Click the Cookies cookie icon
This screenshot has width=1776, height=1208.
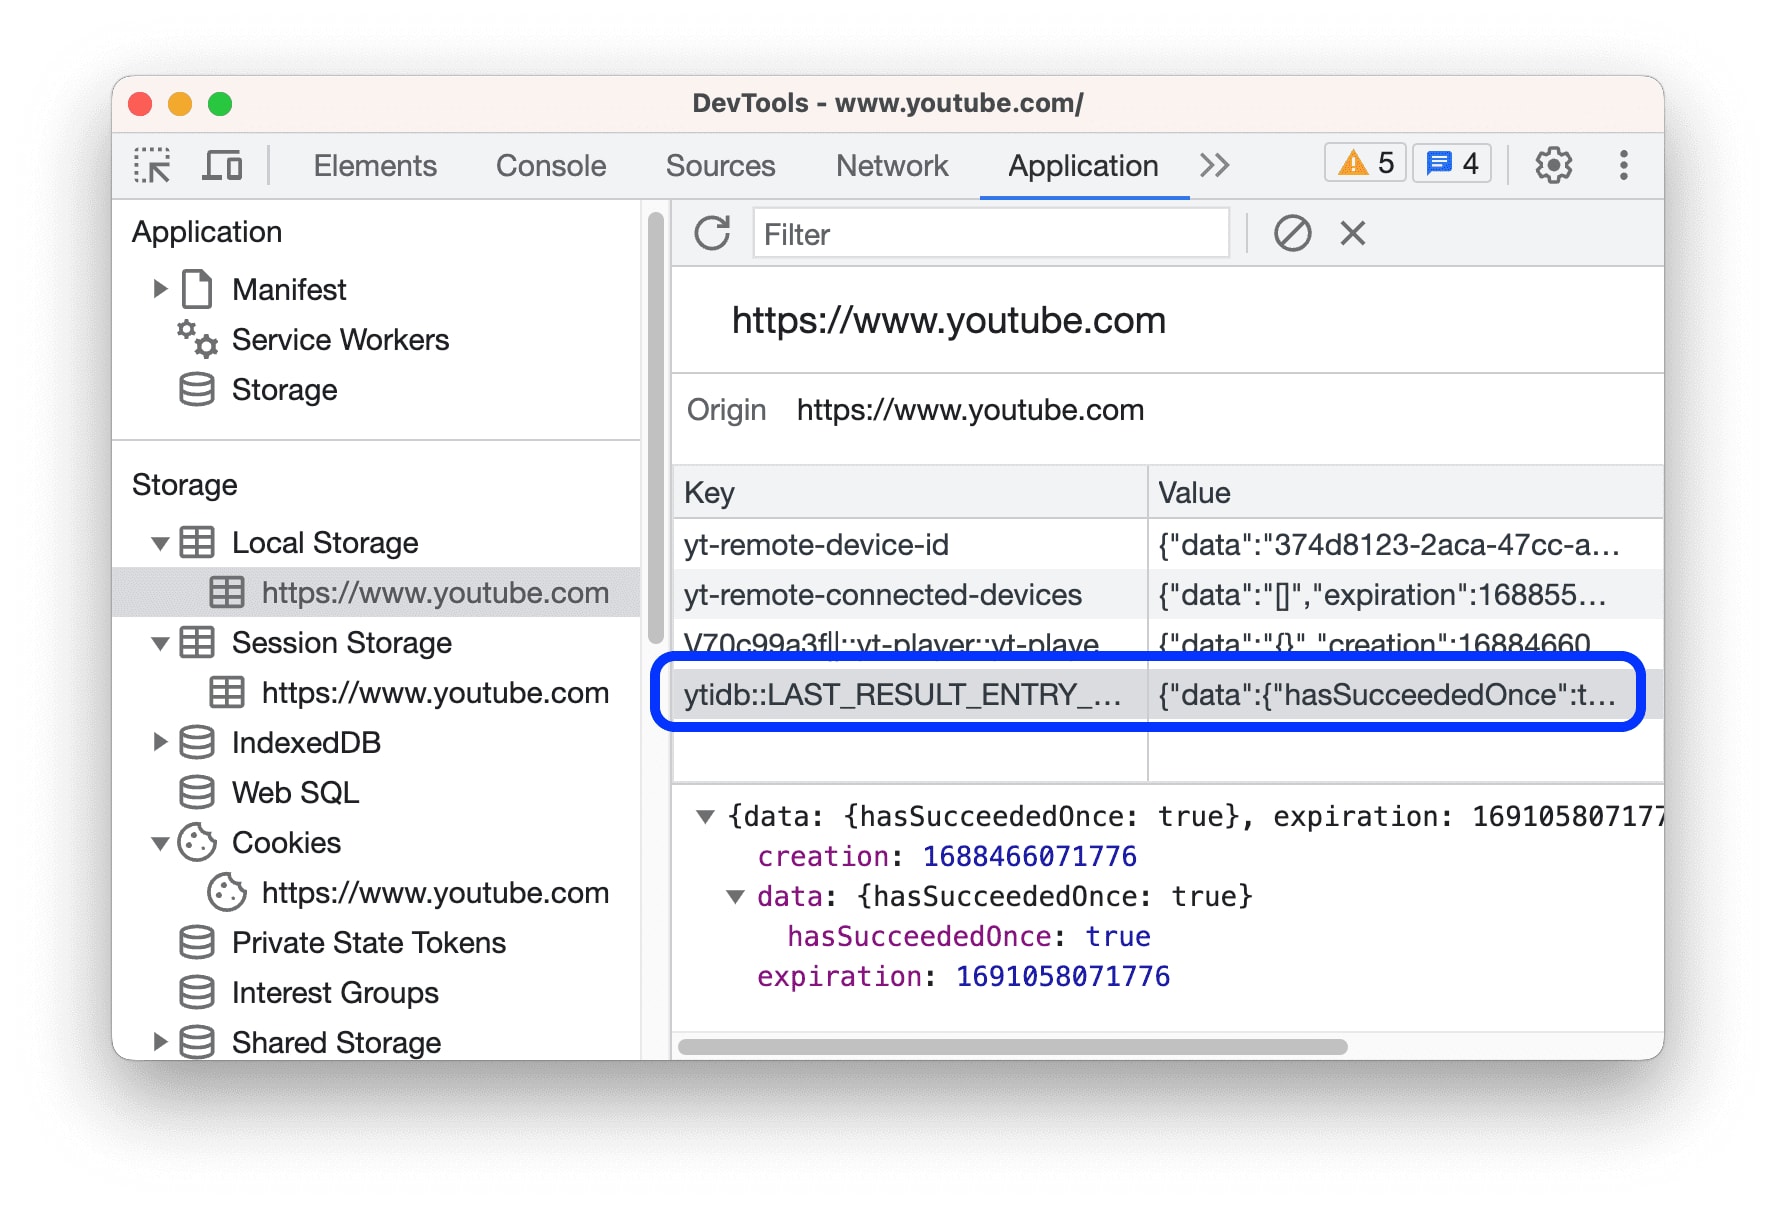[x=197, y=842]
